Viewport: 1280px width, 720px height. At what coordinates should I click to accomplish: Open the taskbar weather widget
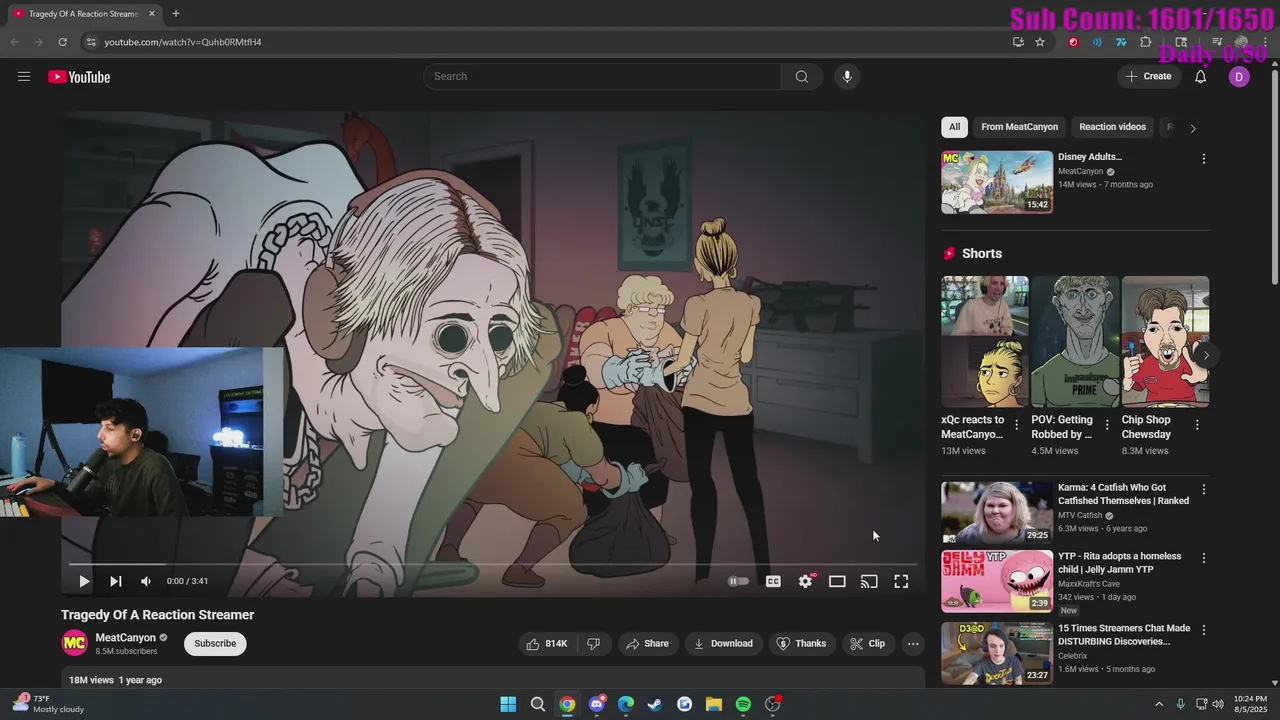(x=48, y=704)
